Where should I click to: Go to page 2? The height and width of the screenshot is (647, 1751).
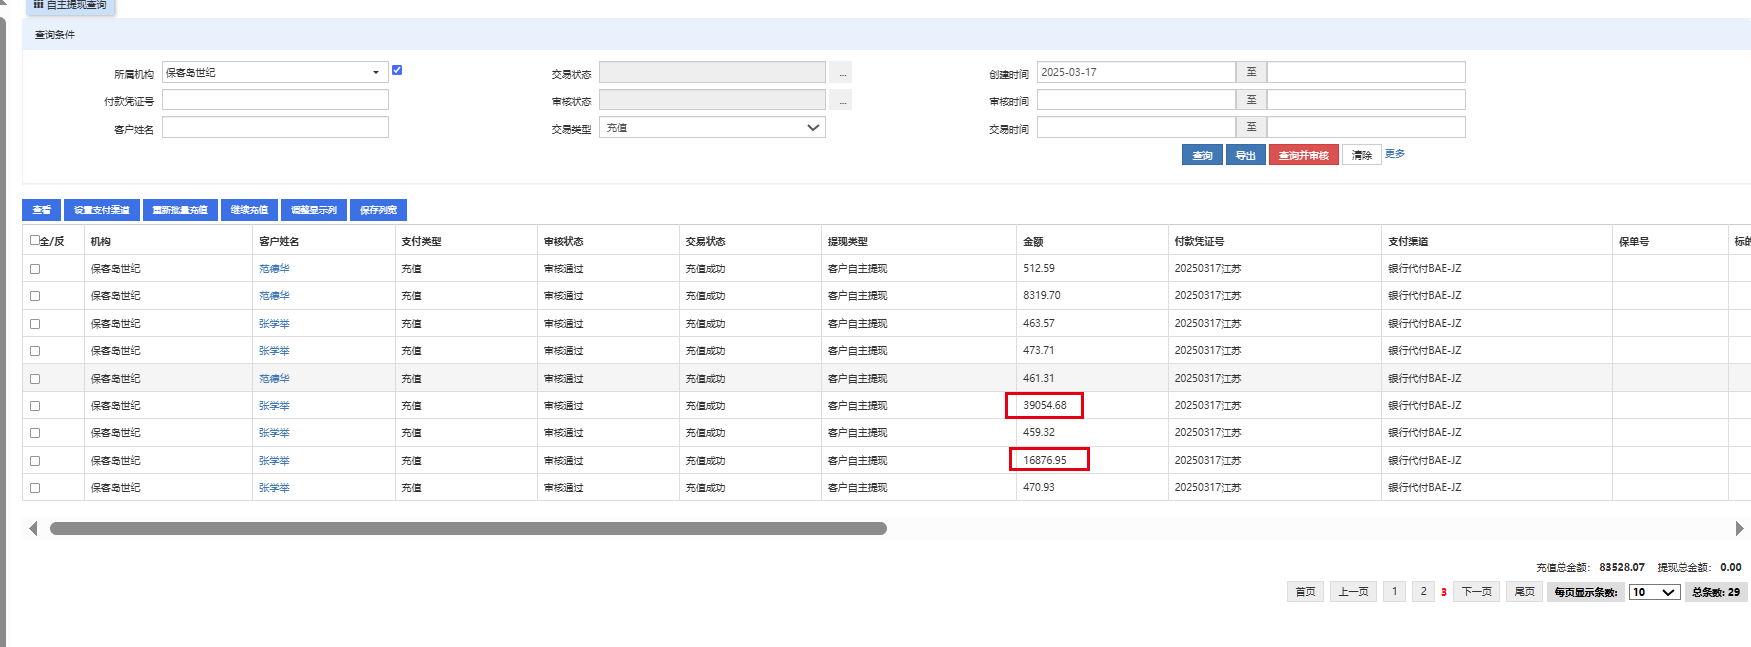pyautogui.click(x=1423, y=592)
